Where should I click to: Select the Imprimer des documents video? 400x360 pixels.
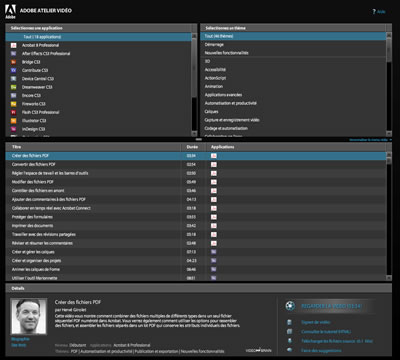point(196,226)
